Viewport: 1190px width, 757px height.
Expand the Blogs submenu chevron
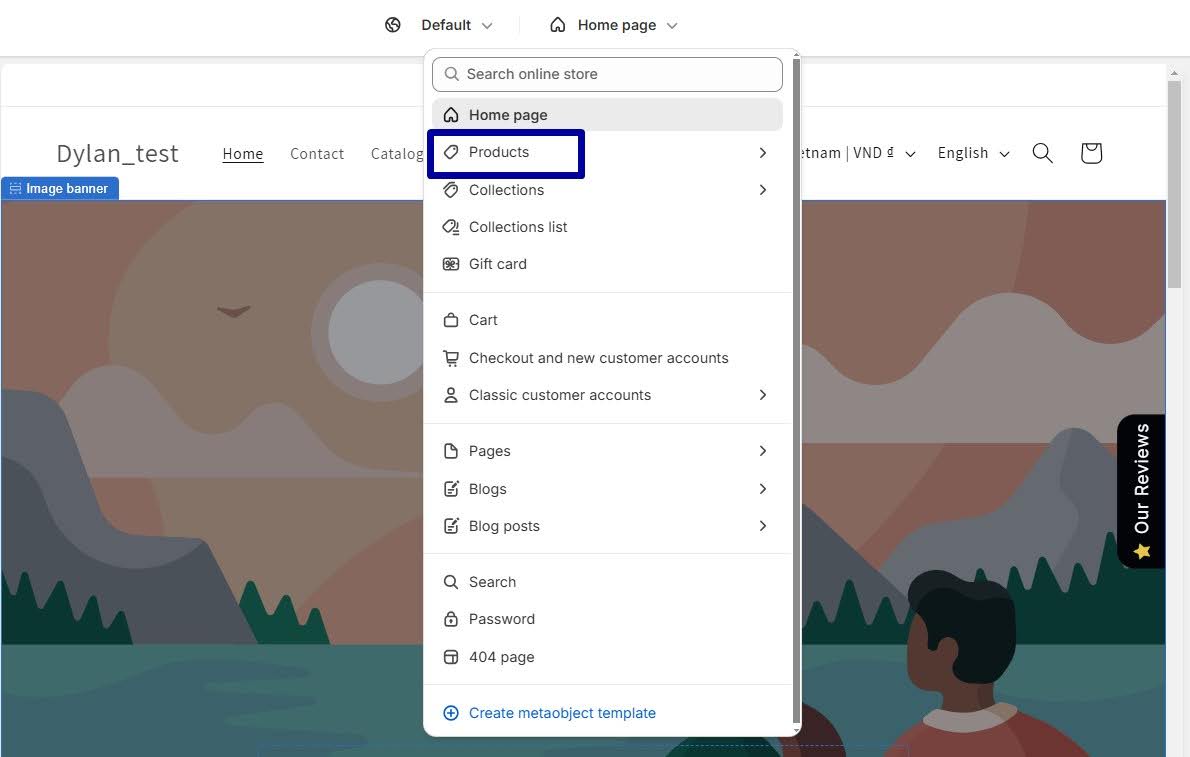tap(763, 489)
